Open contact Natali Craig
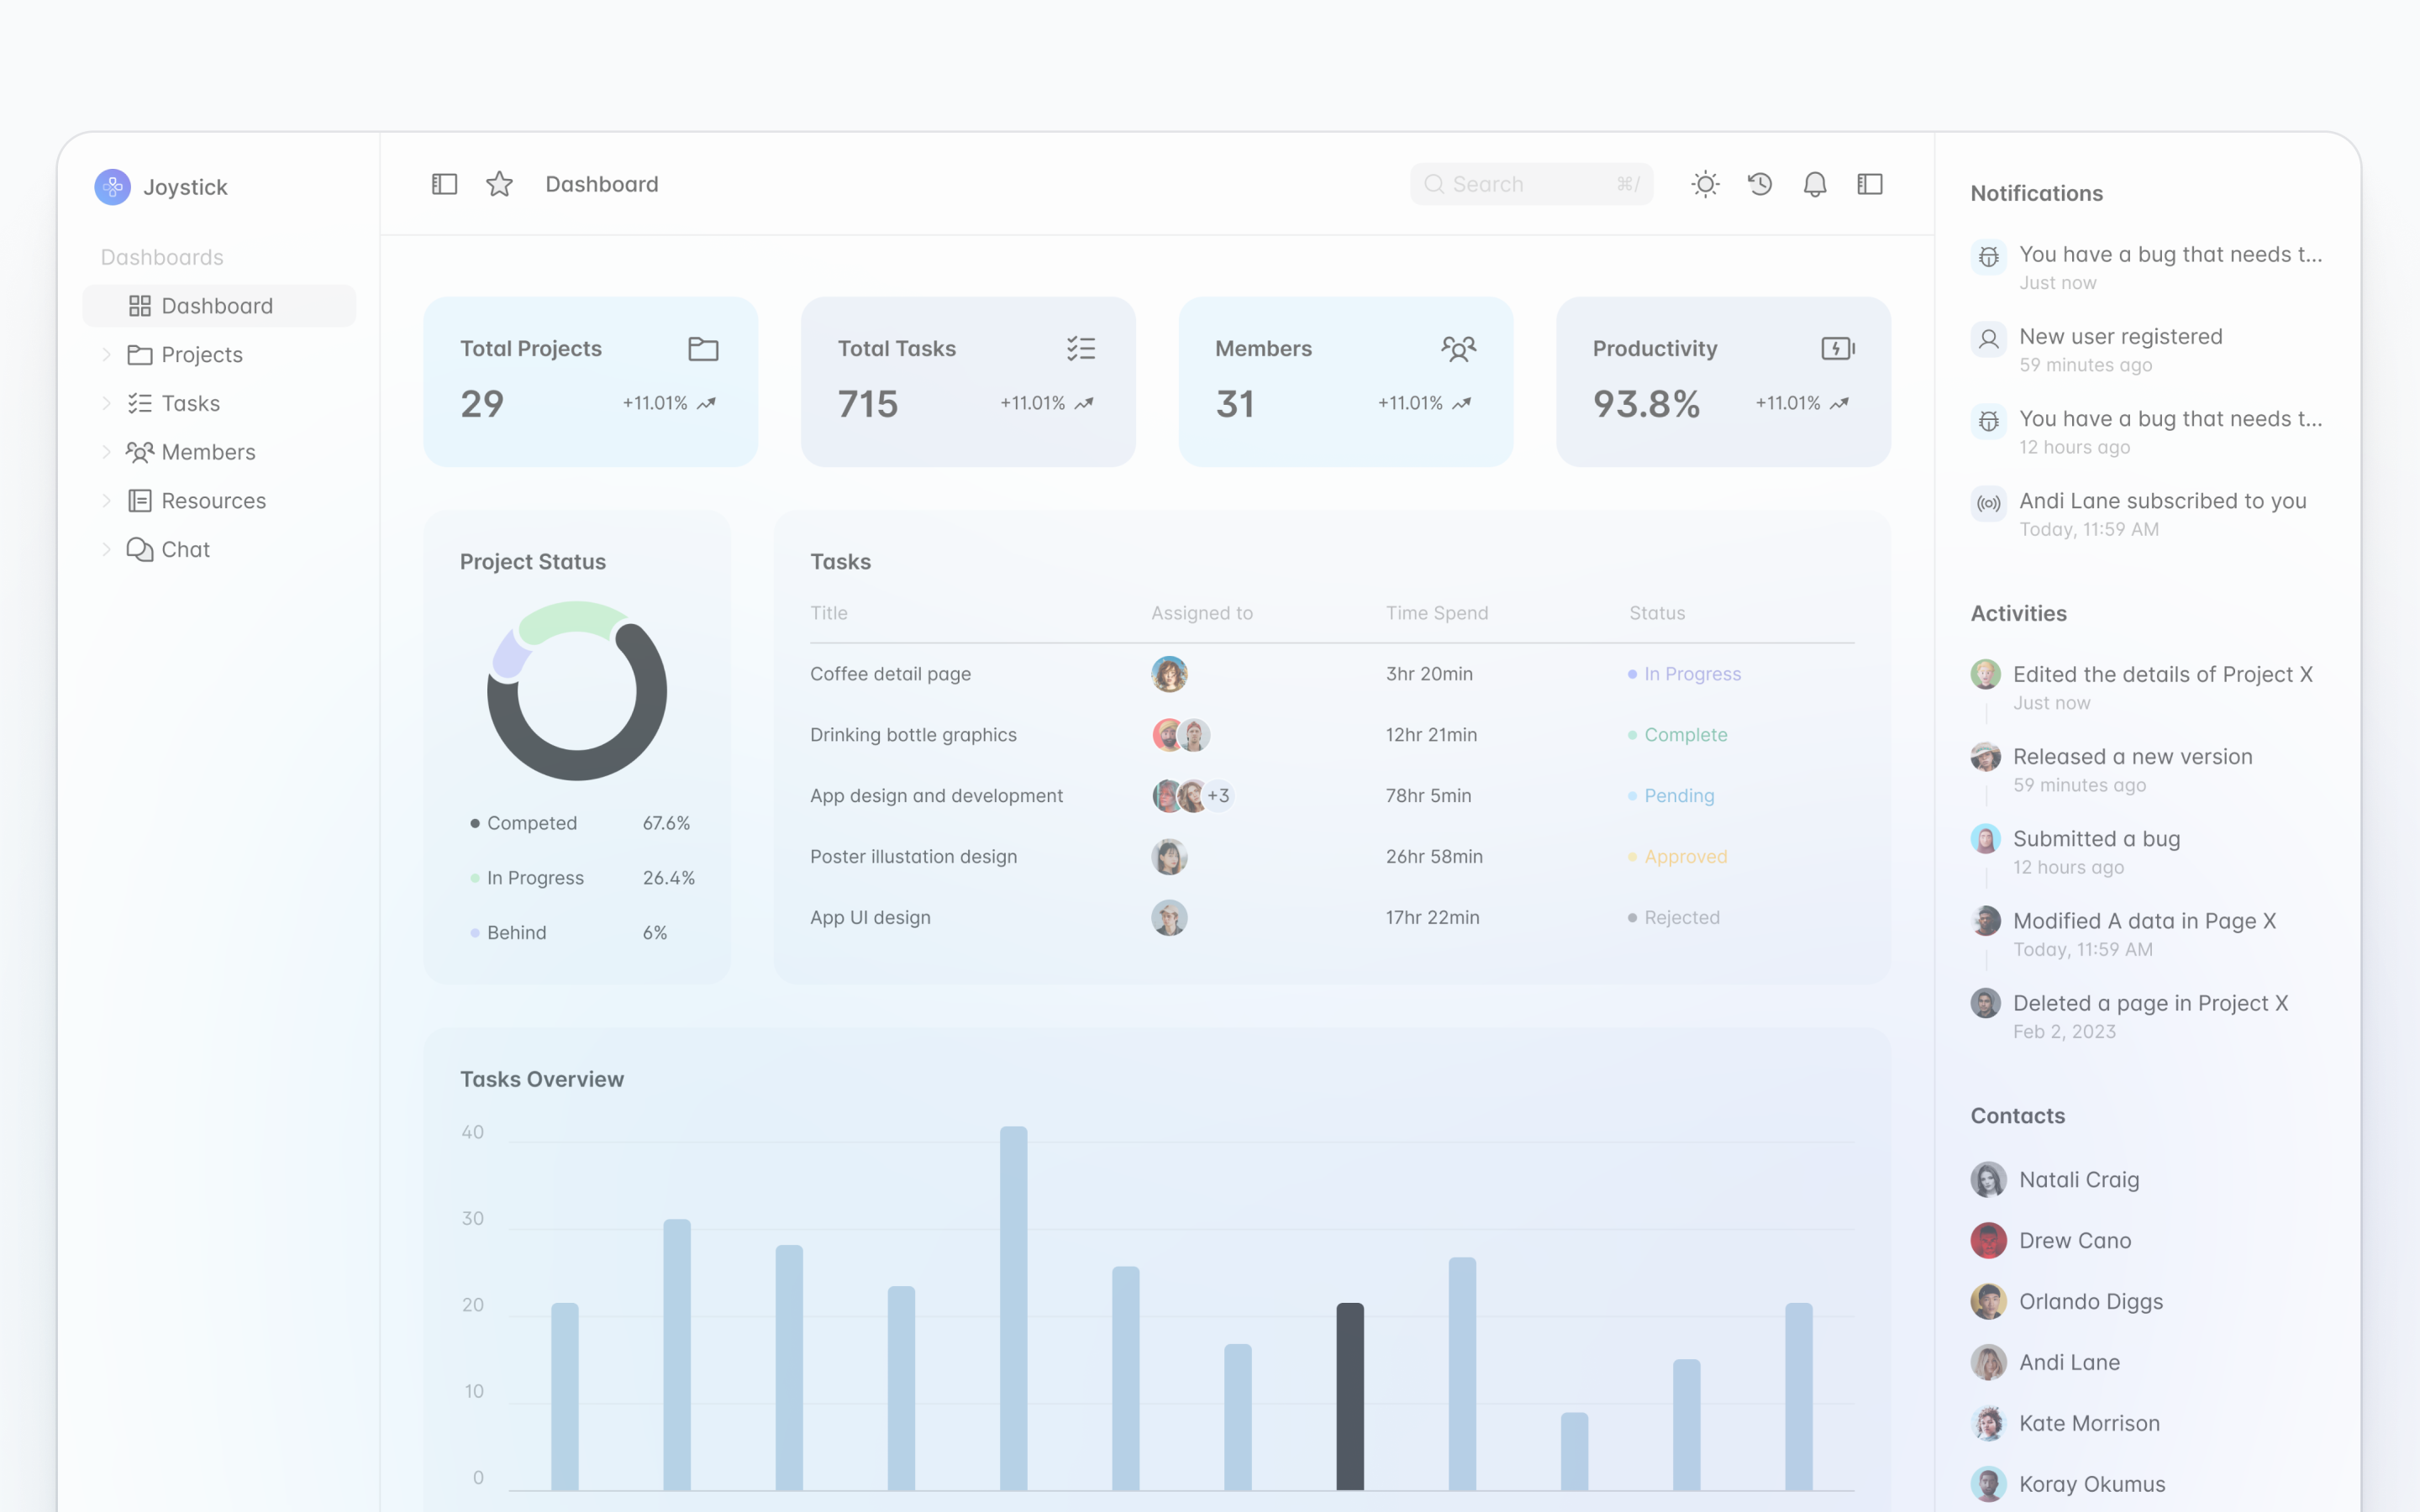The image size is (2420, 1512). pos(2078,1179)
